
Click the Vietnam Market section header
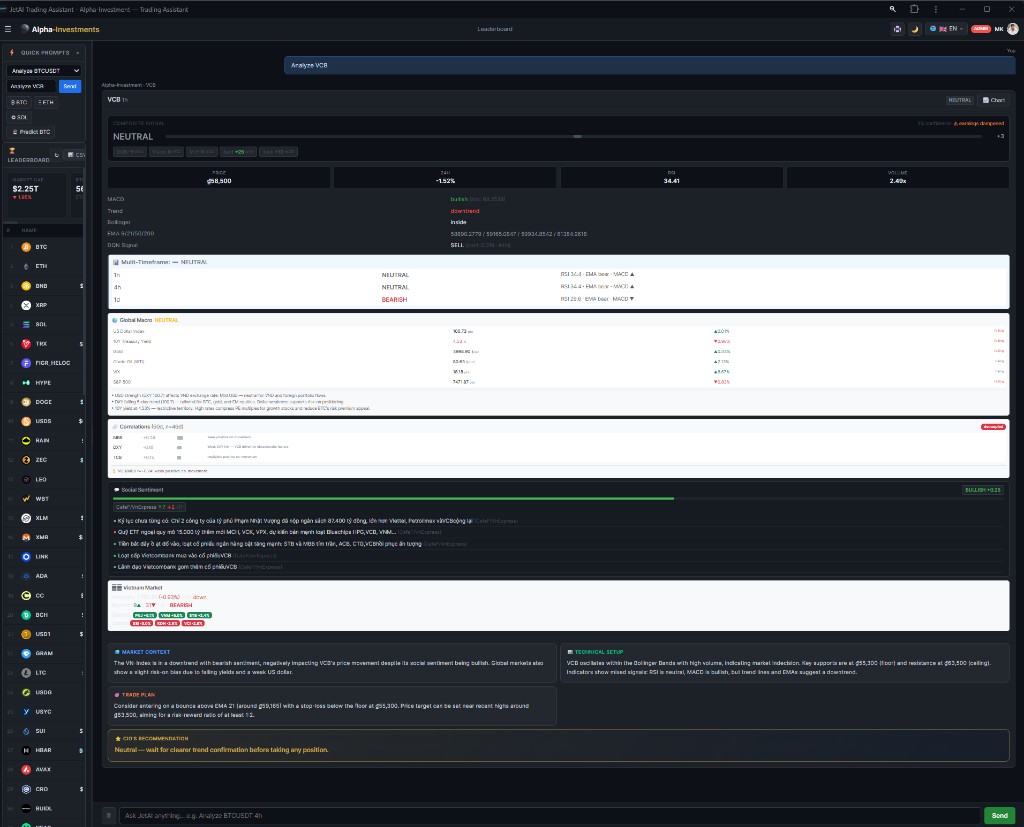558,588
